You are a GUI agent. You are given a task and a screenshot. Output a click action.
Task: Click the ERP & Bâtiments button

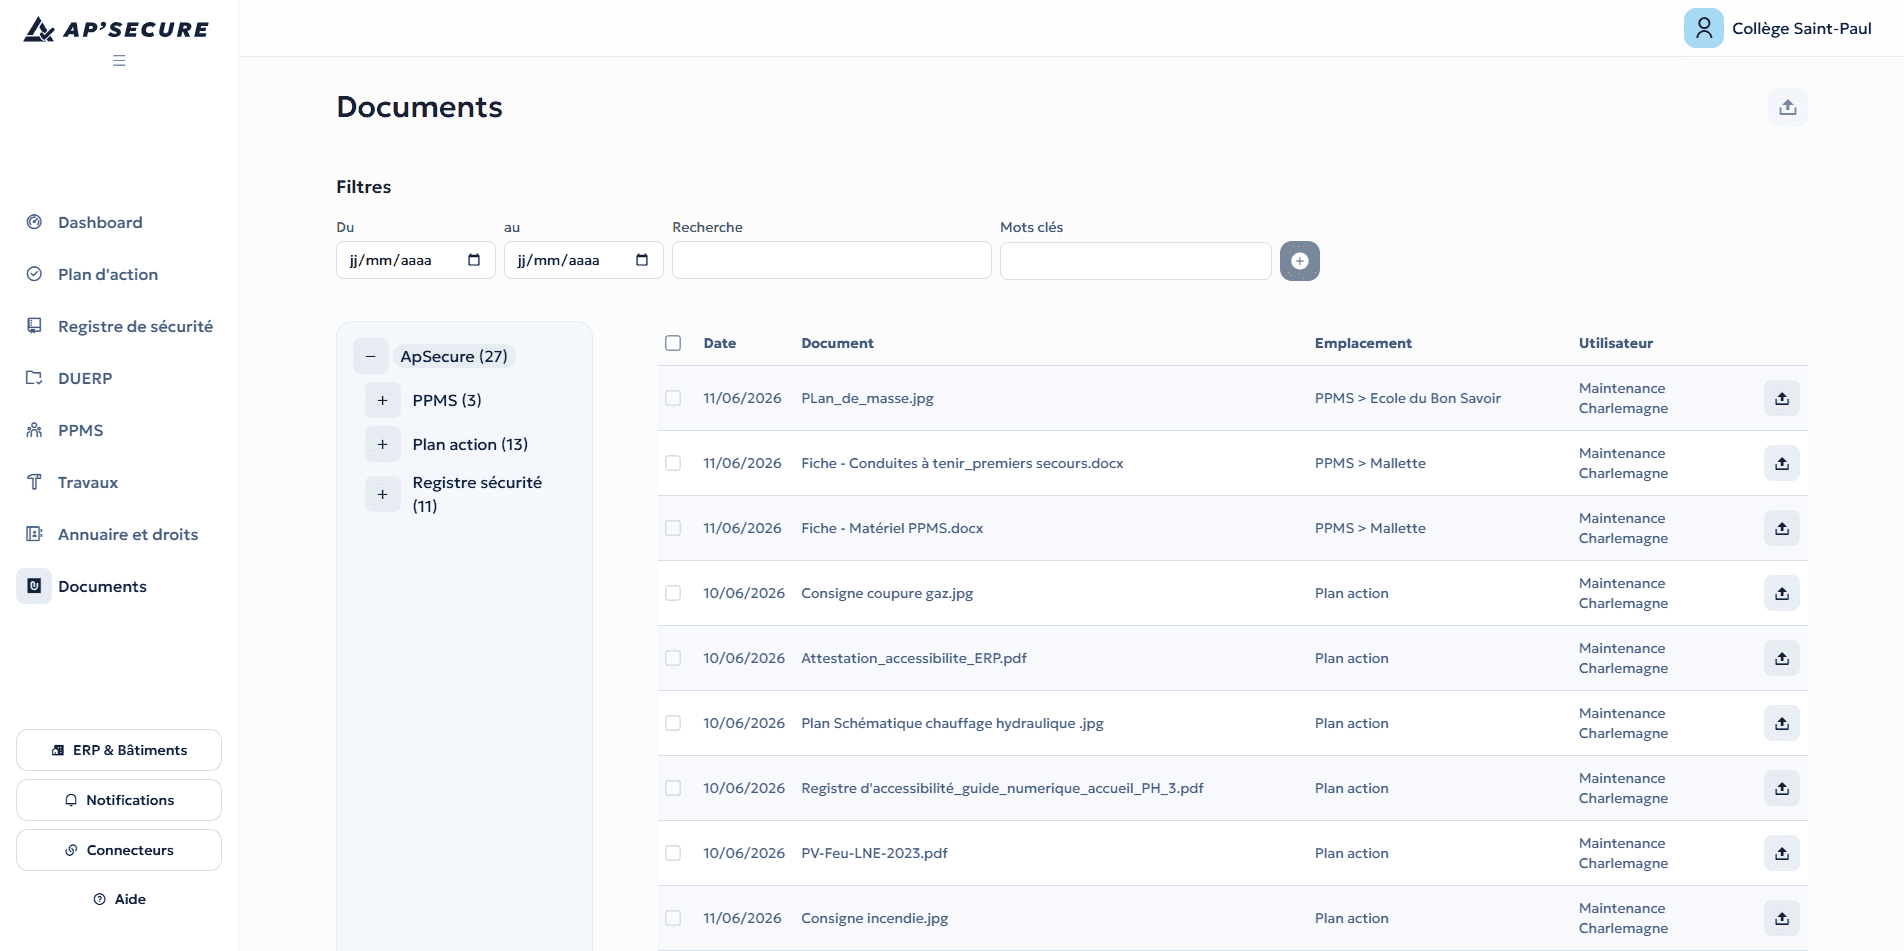click(119, 750)
